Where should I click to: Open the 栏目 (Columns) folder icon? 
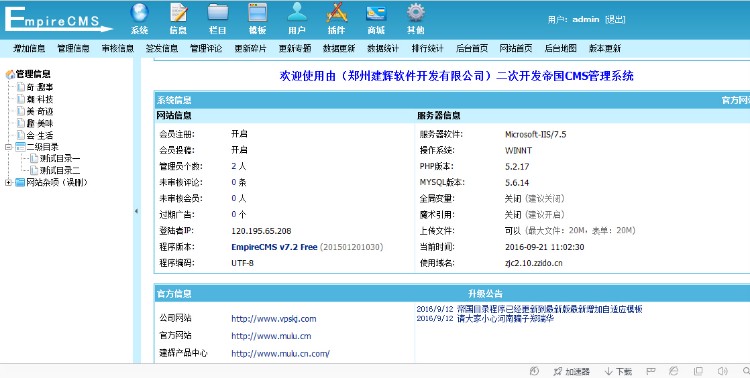click(218, 13)
